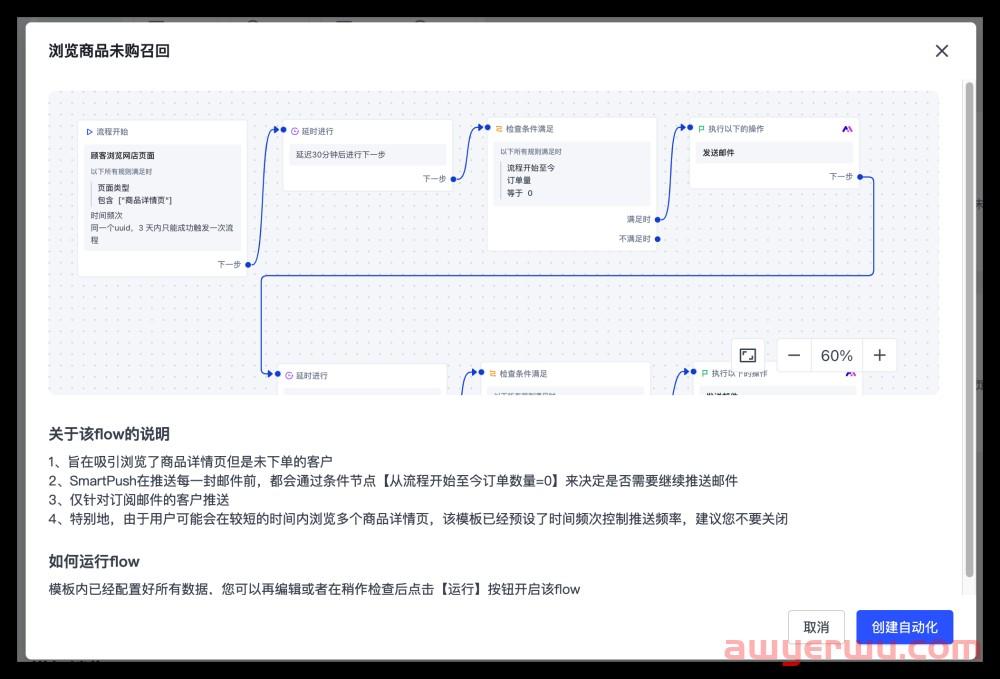
Task: Click the 时间频次 label in start node
Action: (x=107, y=215)
